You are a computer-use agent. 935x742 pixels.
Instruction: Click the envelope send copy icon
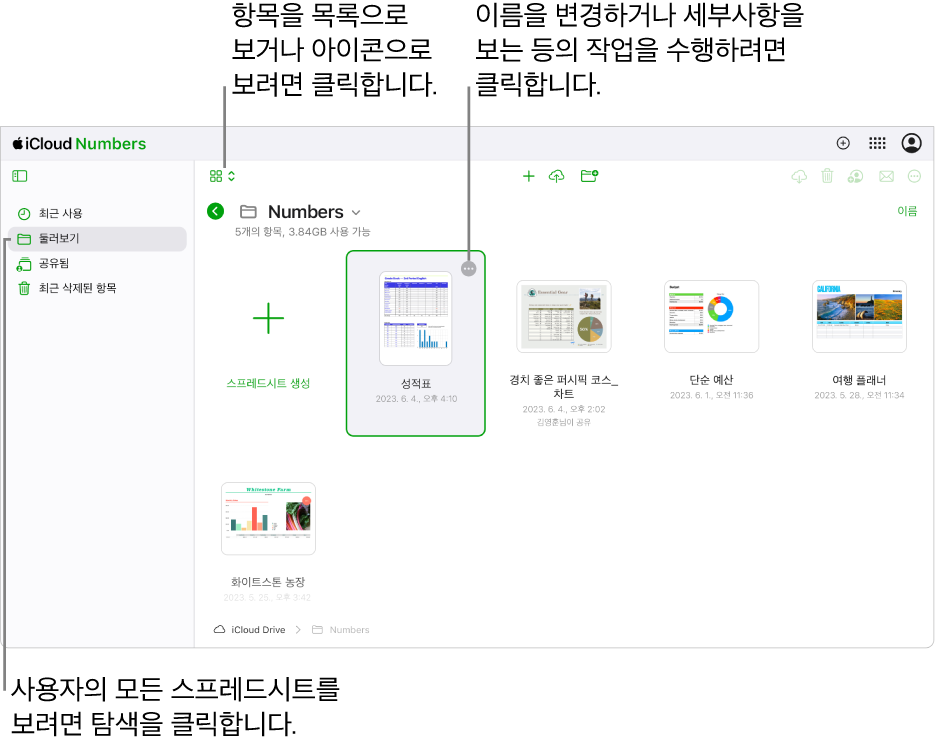[886, 176]
